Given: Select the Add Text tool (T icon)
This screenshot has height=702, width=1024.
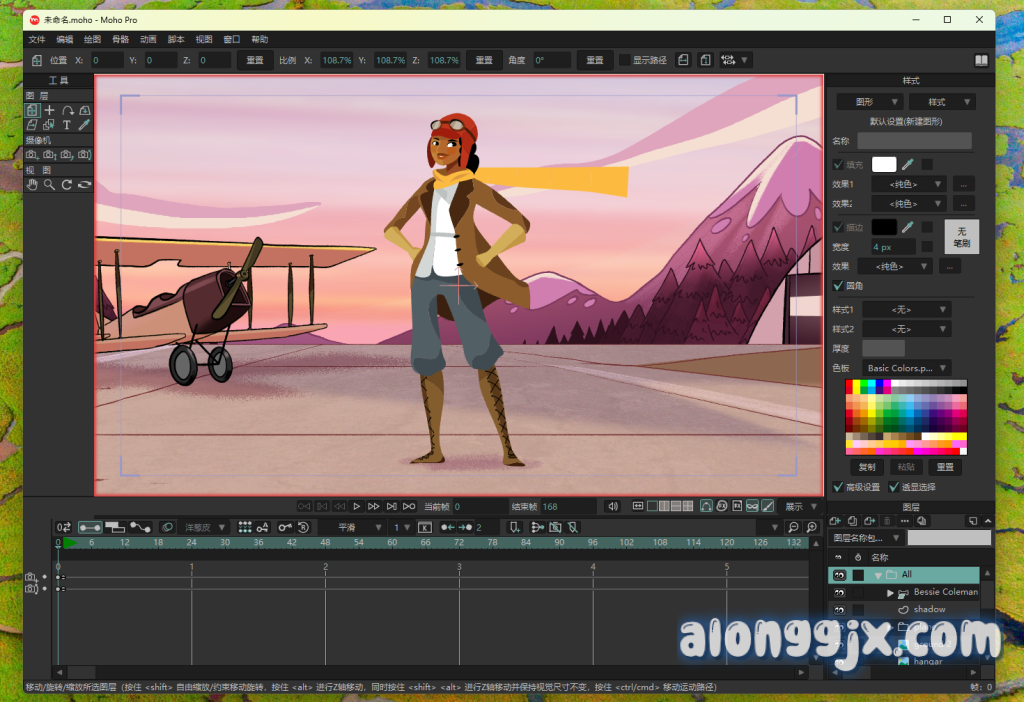Looking at the screenshot, I should (67, 125).
